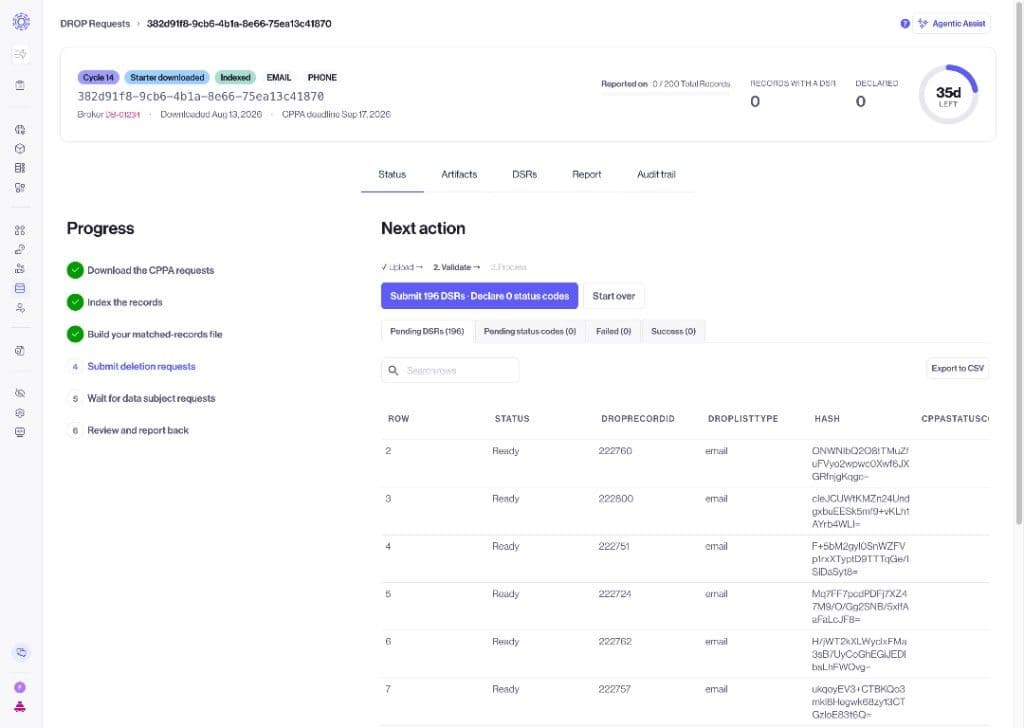
Task: Open the single user icon in the sidebar
Action: click(x=20, y=308)
